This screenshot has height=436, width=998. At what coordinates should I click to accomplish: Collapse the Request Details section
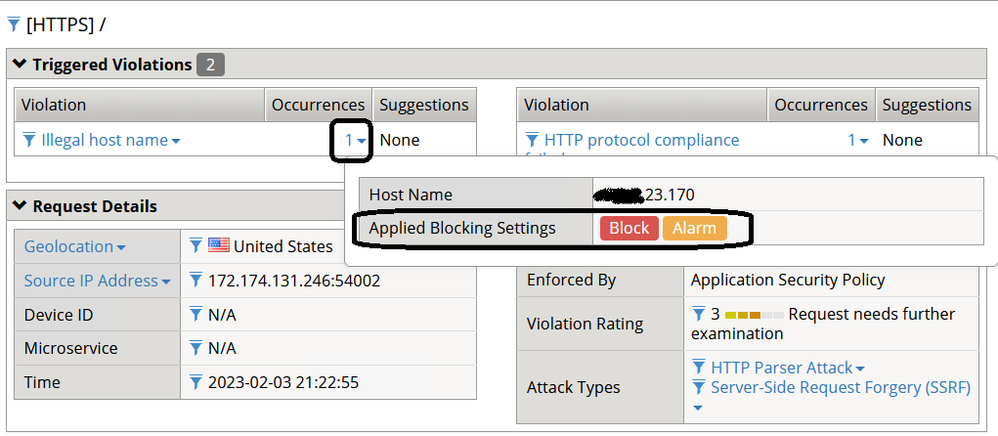(19, 207)
